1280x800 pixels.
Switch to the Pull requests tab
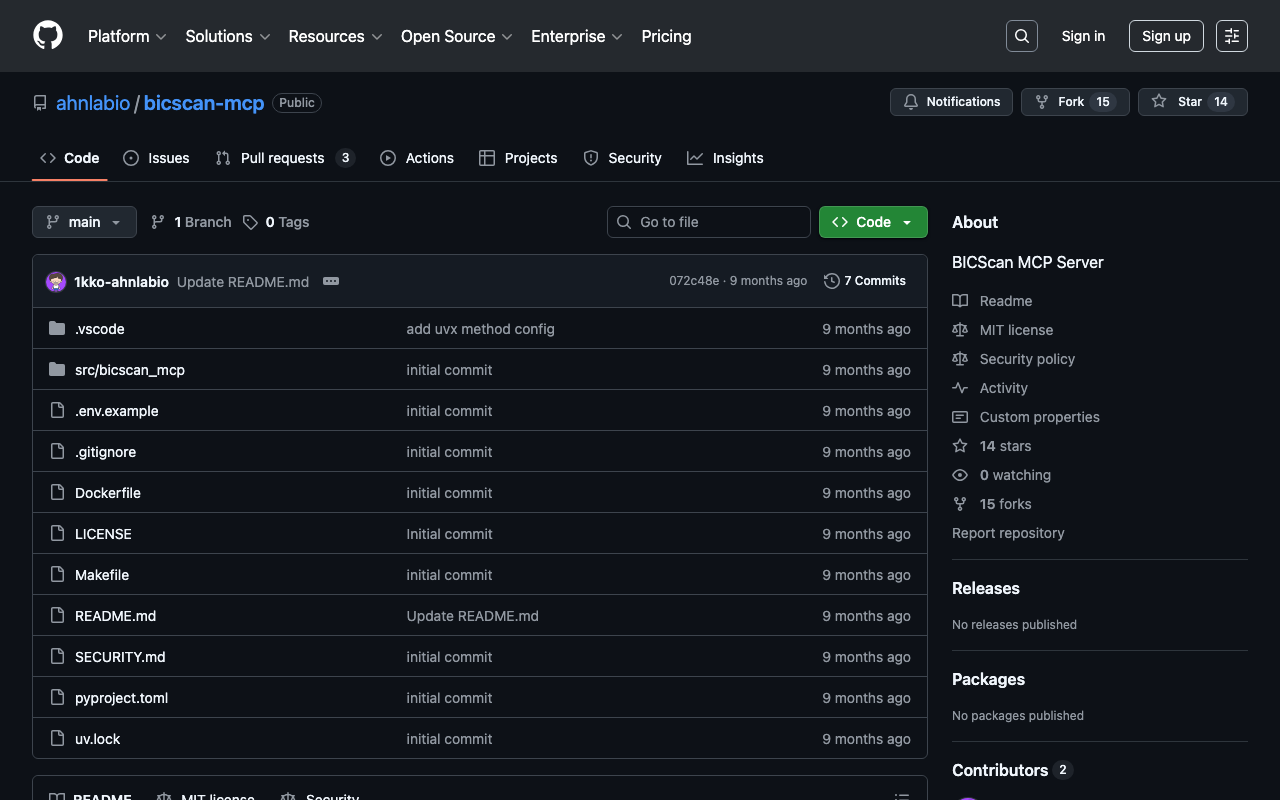pyautogui.click(x=283, y=158)
